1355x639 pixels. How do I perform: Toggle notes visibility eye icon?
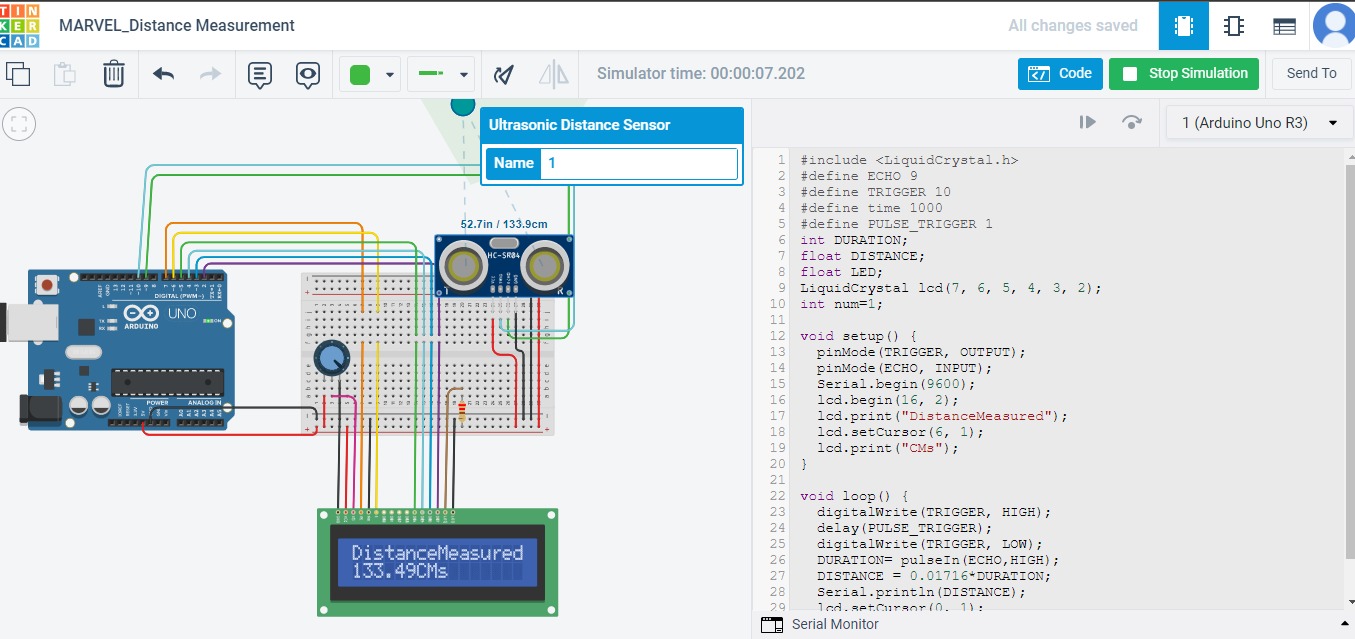pyautogui.click(x=308, y=75)
